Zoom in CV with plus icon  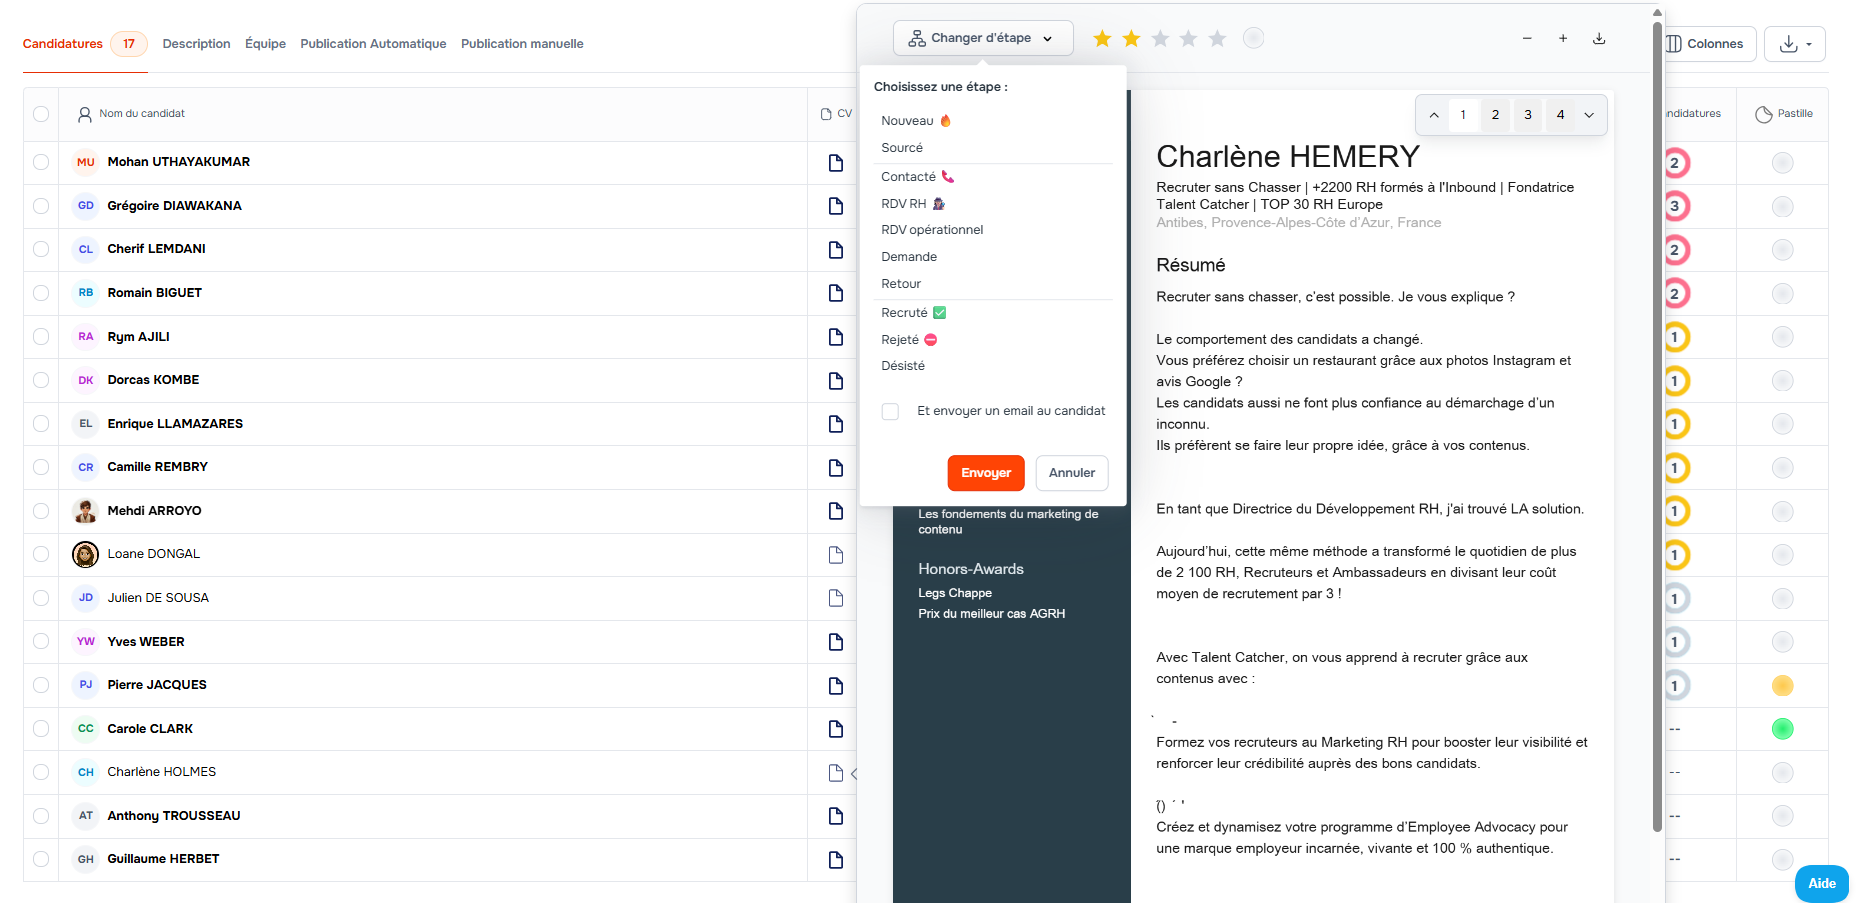[1563, 38]
